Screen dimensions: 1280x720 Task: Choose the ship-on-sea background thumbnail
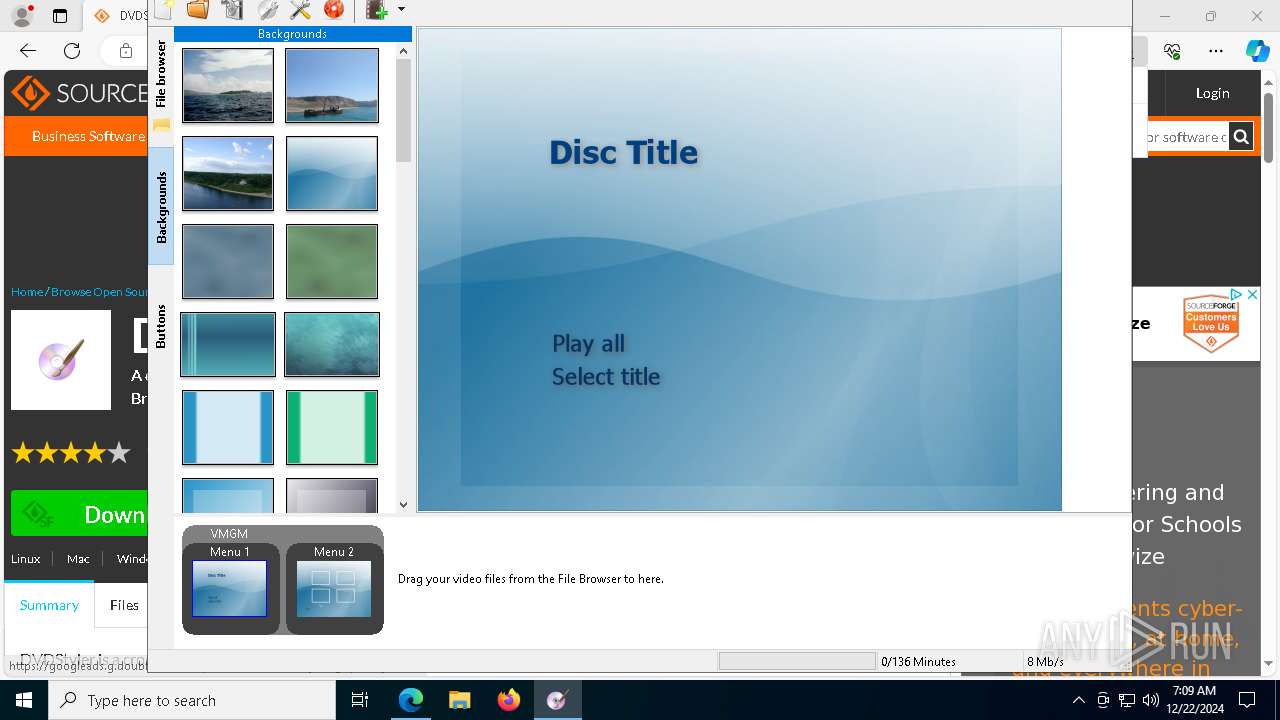332,85
